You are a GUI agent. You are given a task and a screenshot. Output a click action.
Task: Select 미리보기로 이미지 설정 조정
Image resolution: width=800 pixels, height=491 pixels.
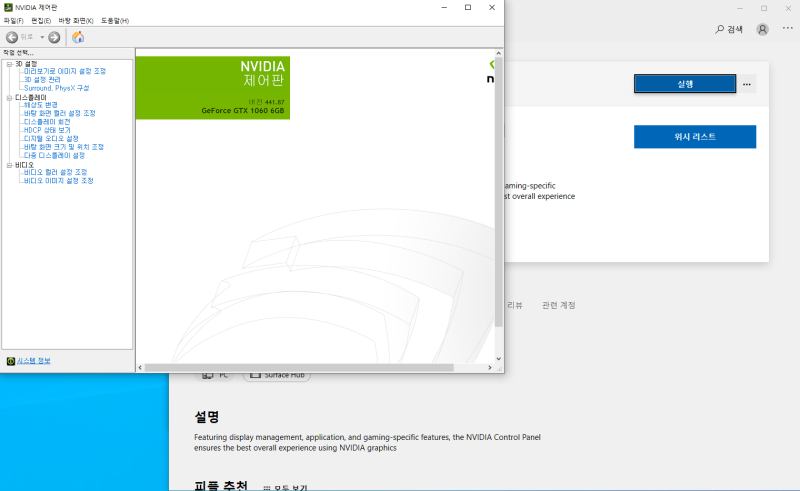click(x=65, y=71)
